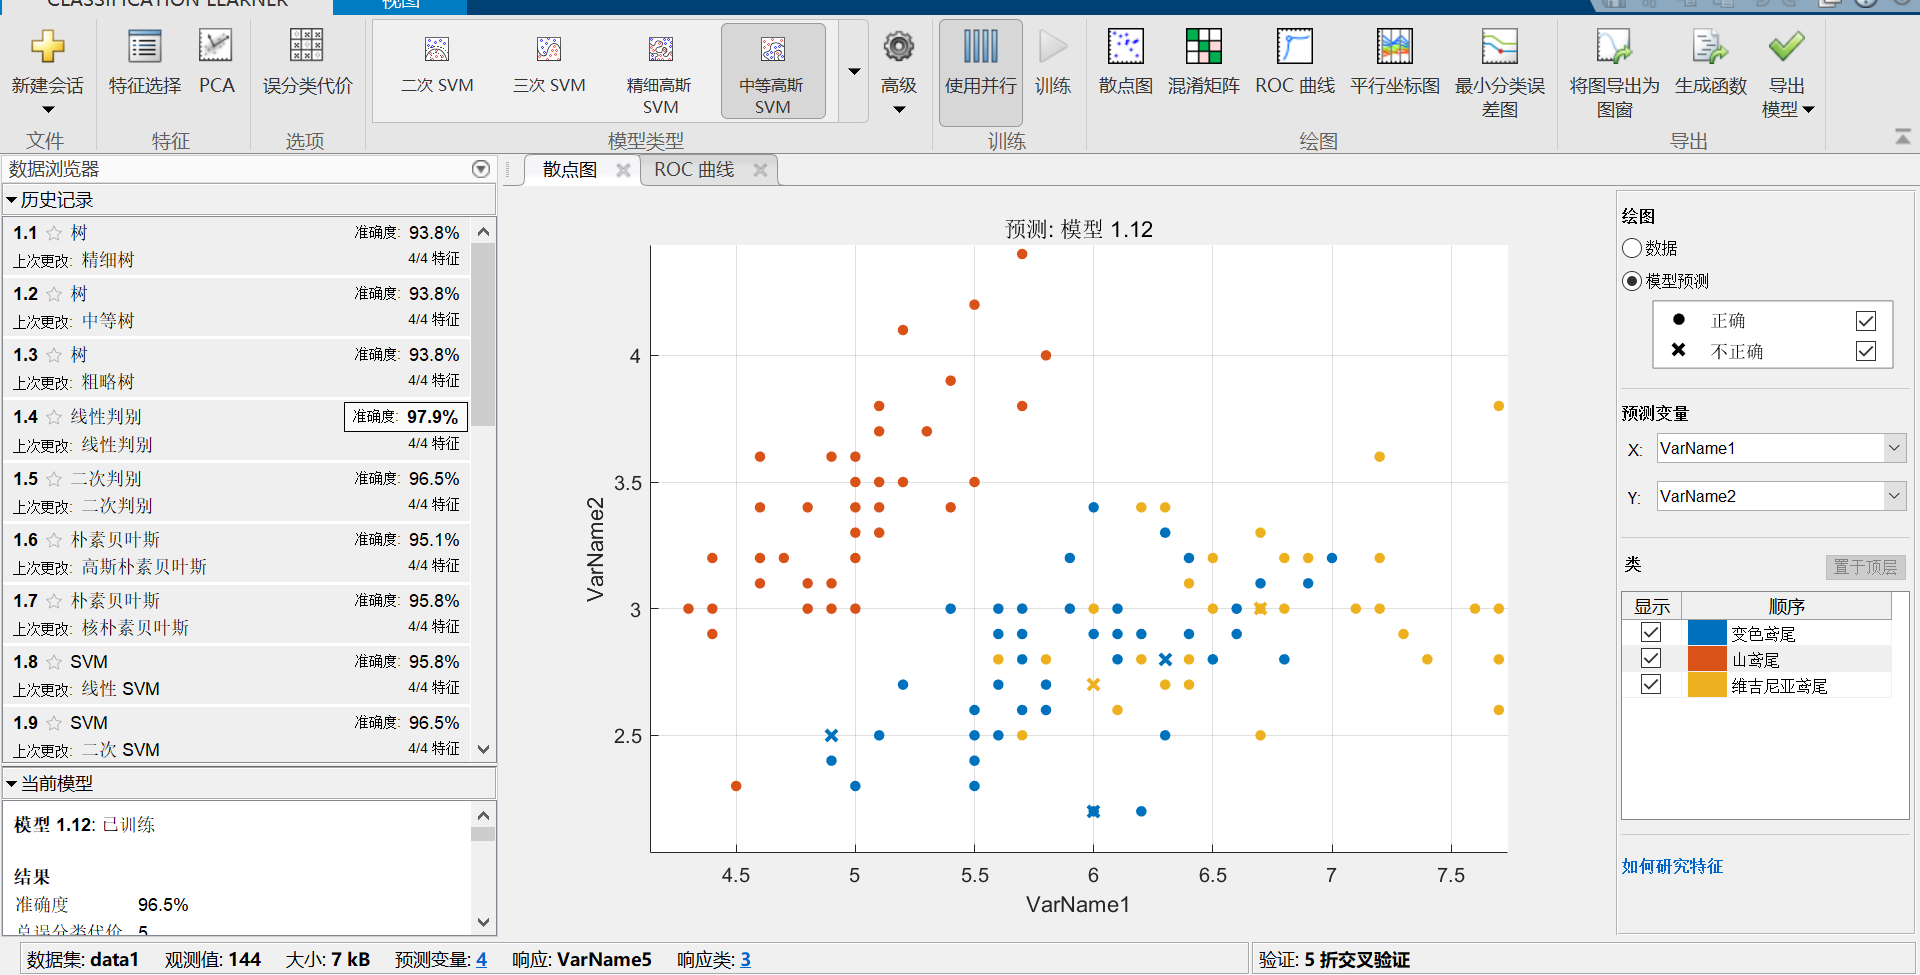This screenshot has height=975, width=1920.
Task: Click the 置于顶层 button
Action: 1865,567
